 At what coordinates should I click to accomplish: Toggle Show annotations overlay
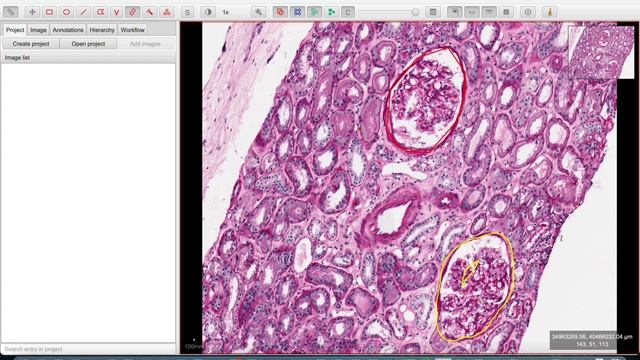pos(280,12)
